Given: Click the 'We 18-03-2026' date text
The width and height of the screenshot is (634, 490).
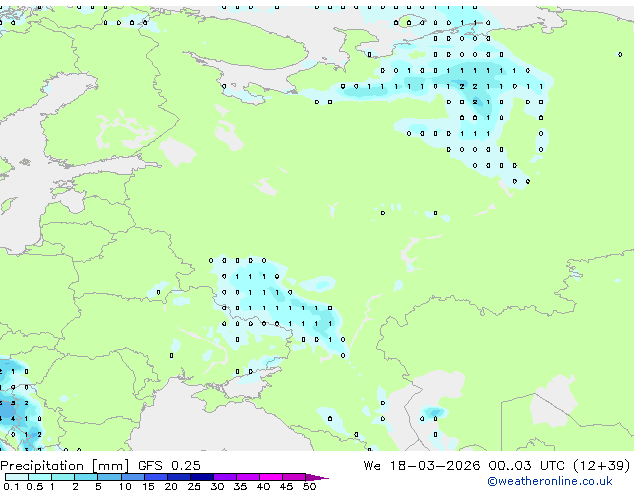Looking at the screenshot, I should tap(422, 466).
